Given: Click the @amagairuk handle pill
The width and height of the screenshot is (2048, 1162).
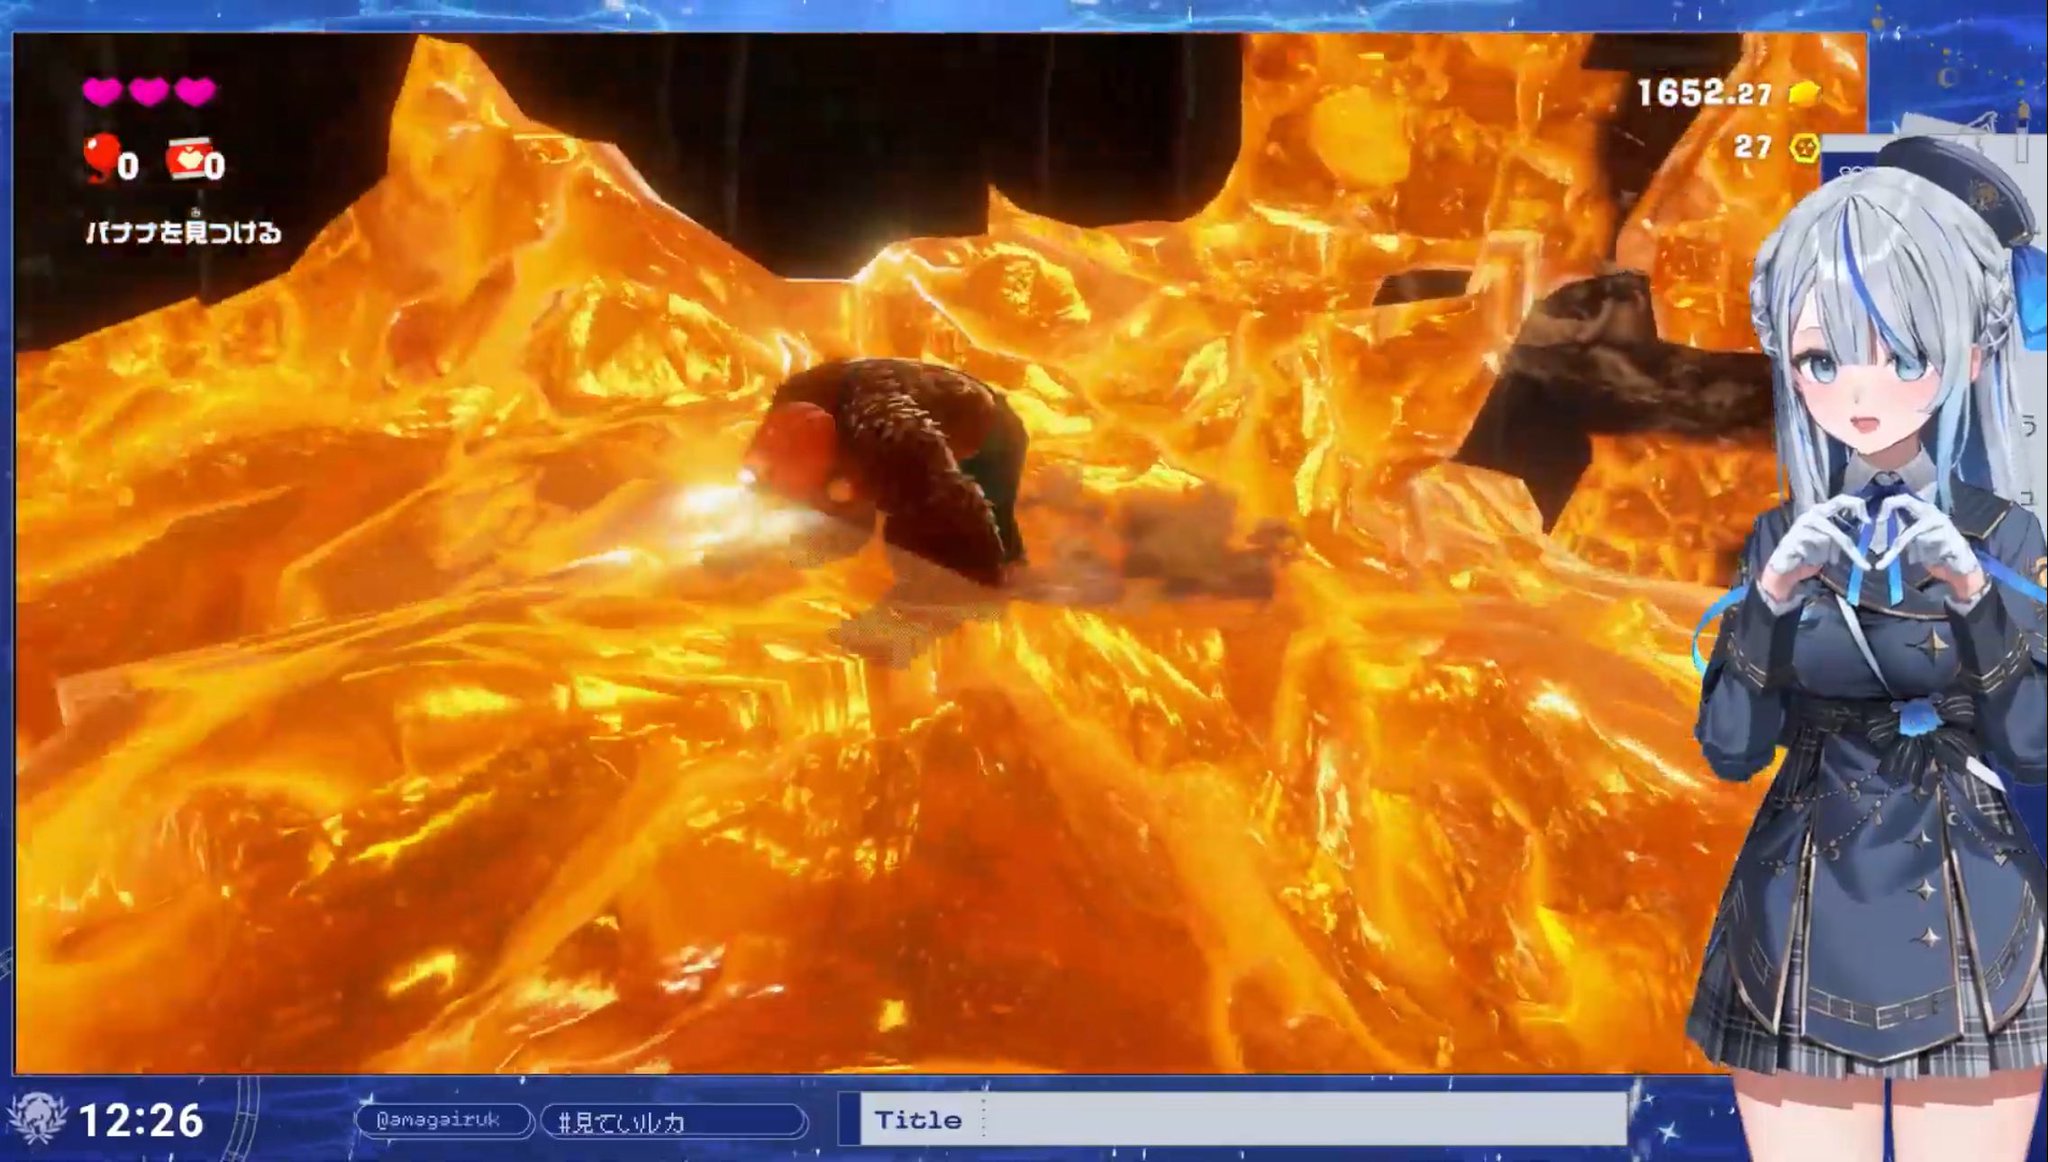Looking at the screenshot, I should (443, 1120).
